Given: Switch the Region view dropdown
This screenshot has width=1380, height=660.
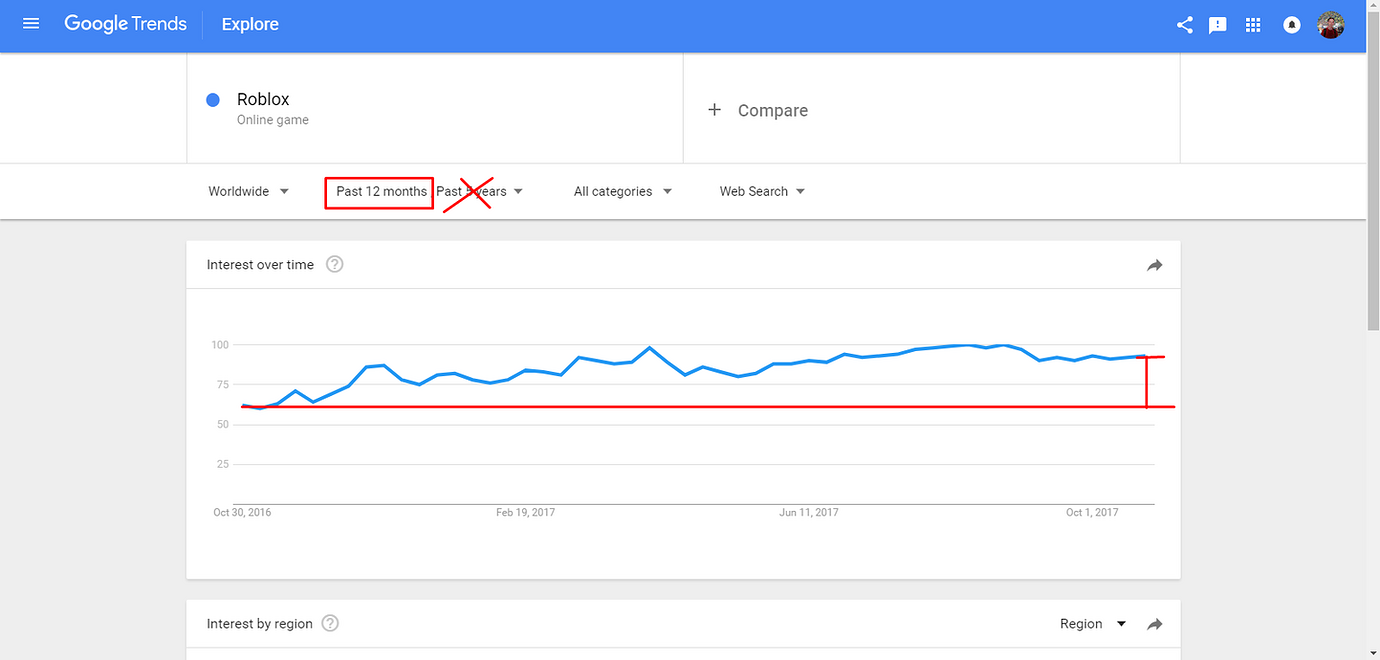Looking at the screenshot, I should (1092, 624).
